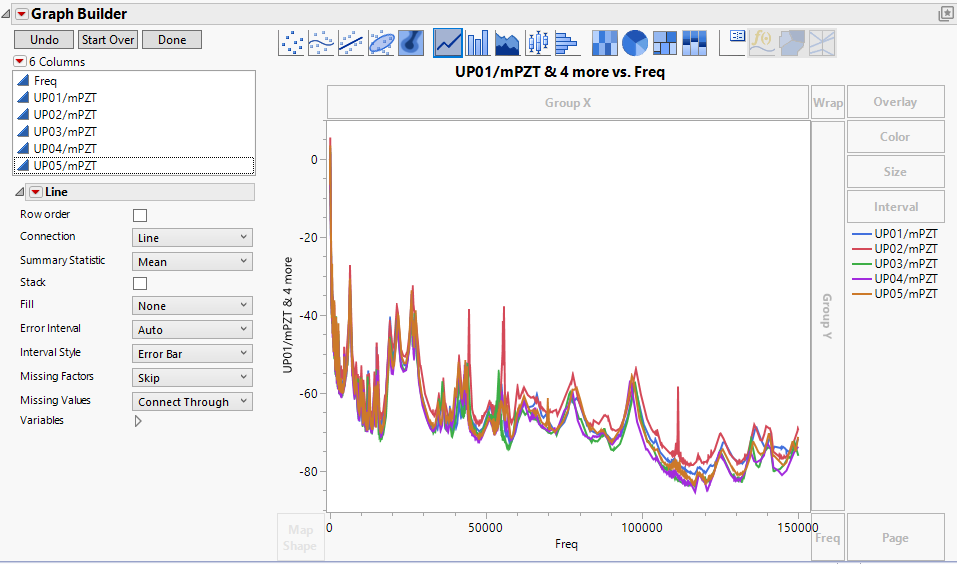
Task: Choose the Contour element icon
Action: click(411, 43)
